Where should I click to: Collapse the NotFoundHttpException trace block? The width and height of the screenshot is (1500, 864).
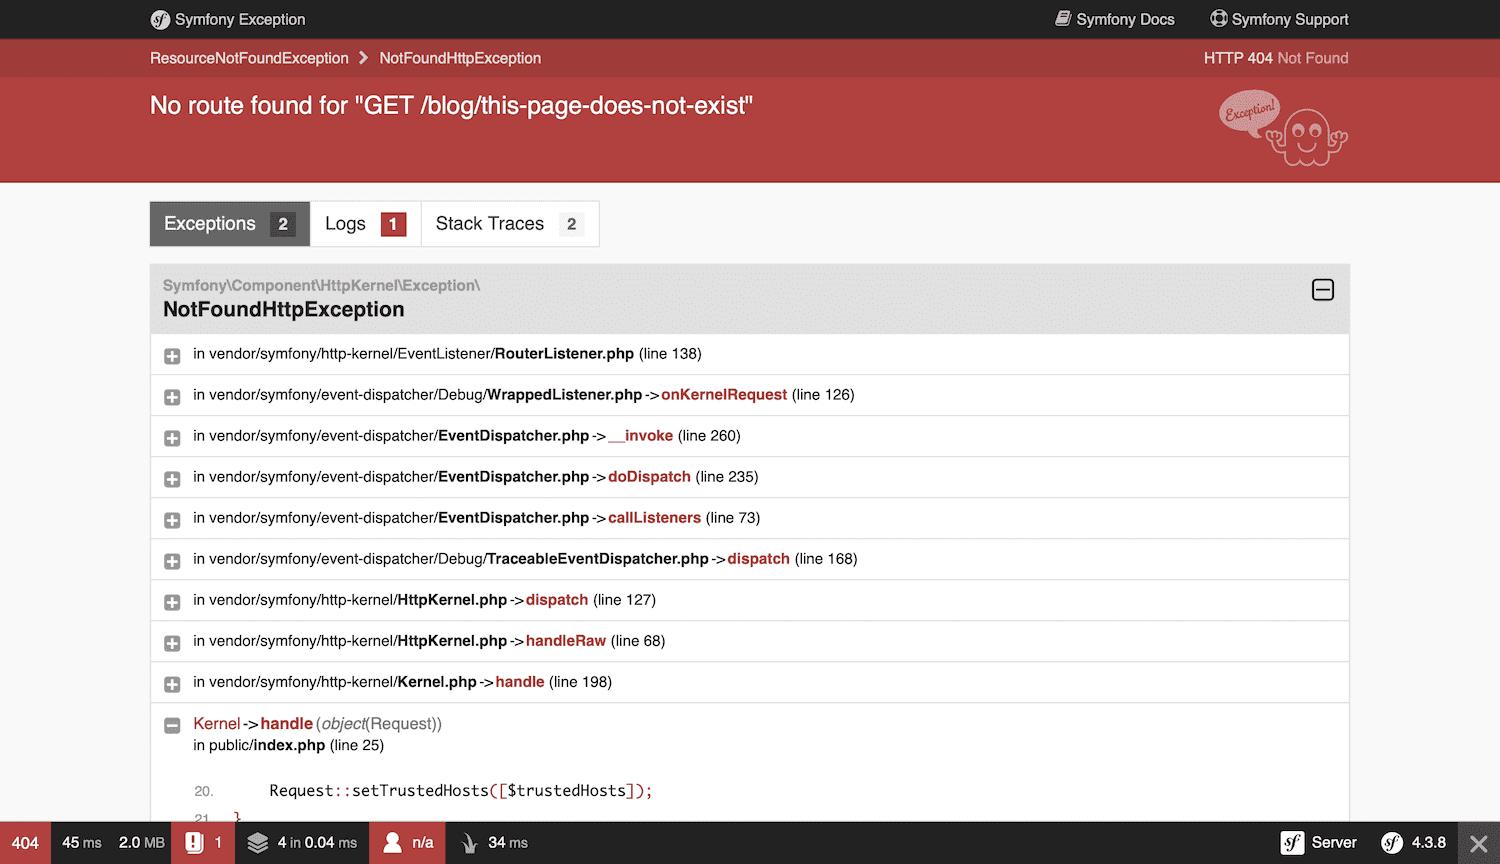[x=1322, y=290]
